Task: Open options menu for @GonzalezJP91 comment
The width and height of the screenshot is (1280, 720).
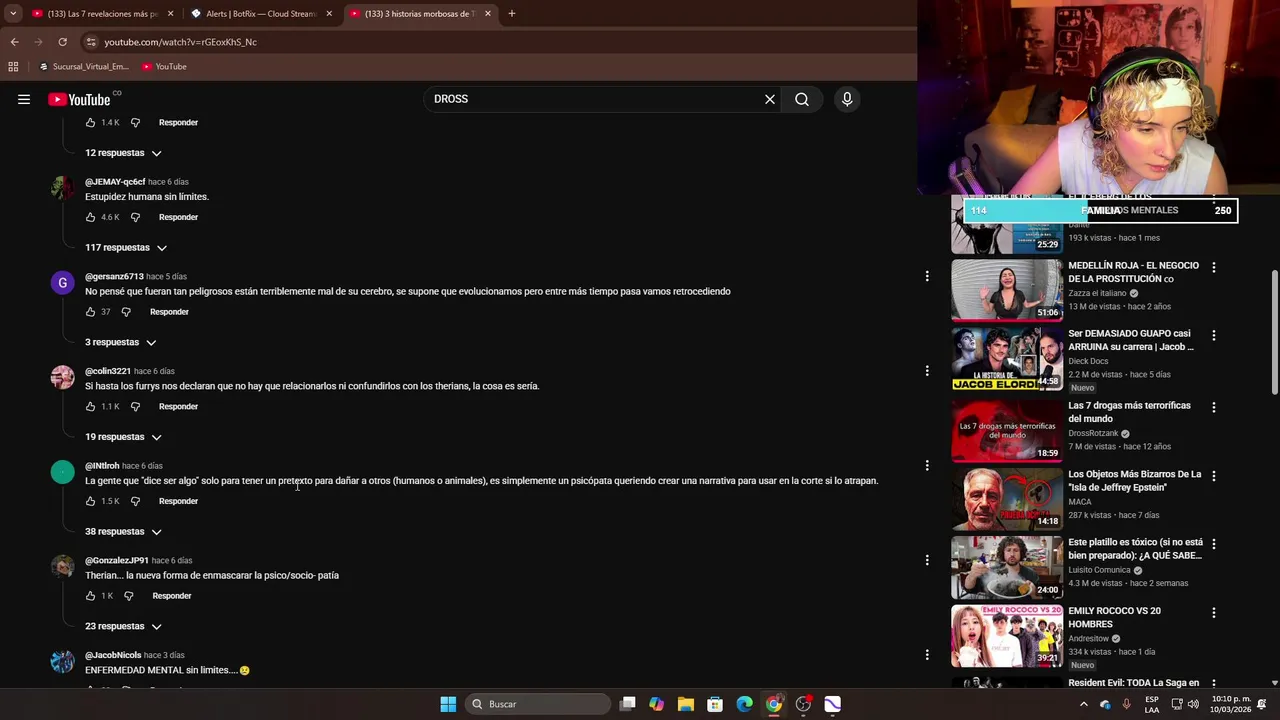Action: coord(927,560)
